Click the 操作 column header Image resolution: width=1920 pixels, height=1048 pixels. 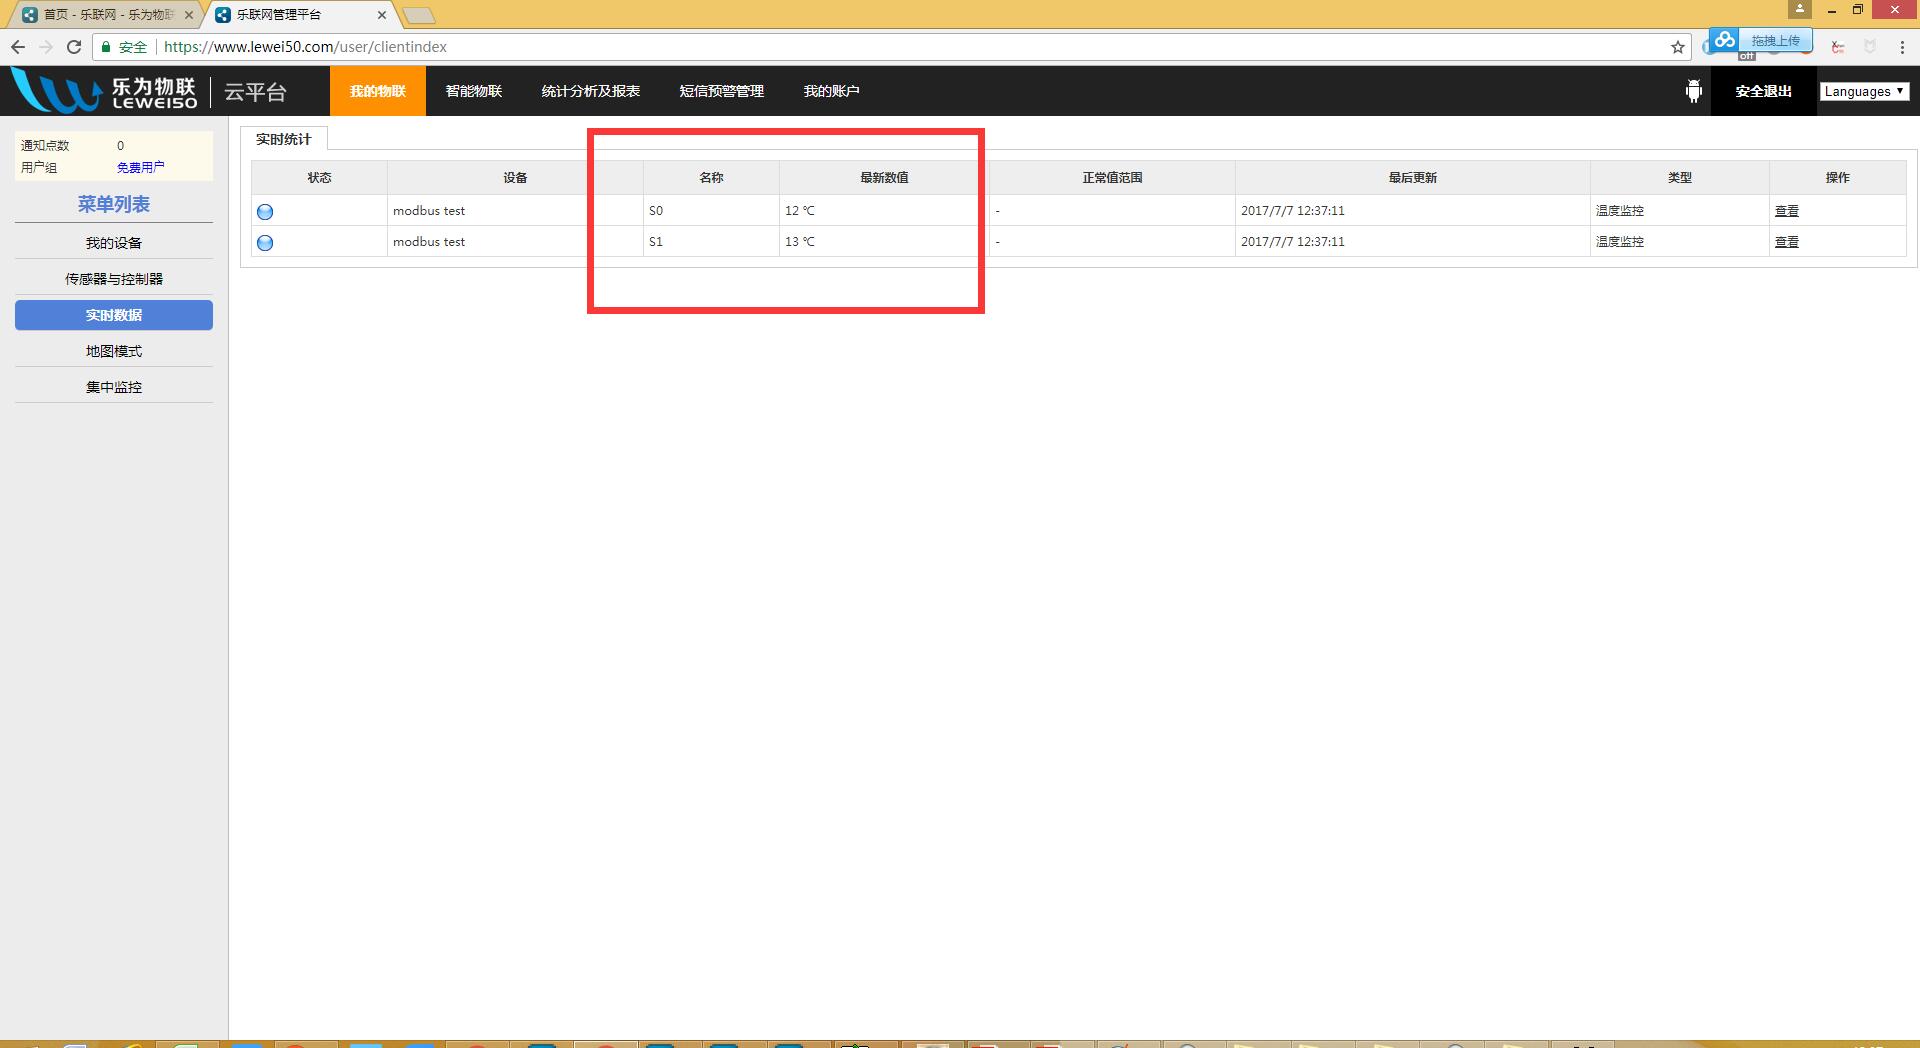(1838, 177)
